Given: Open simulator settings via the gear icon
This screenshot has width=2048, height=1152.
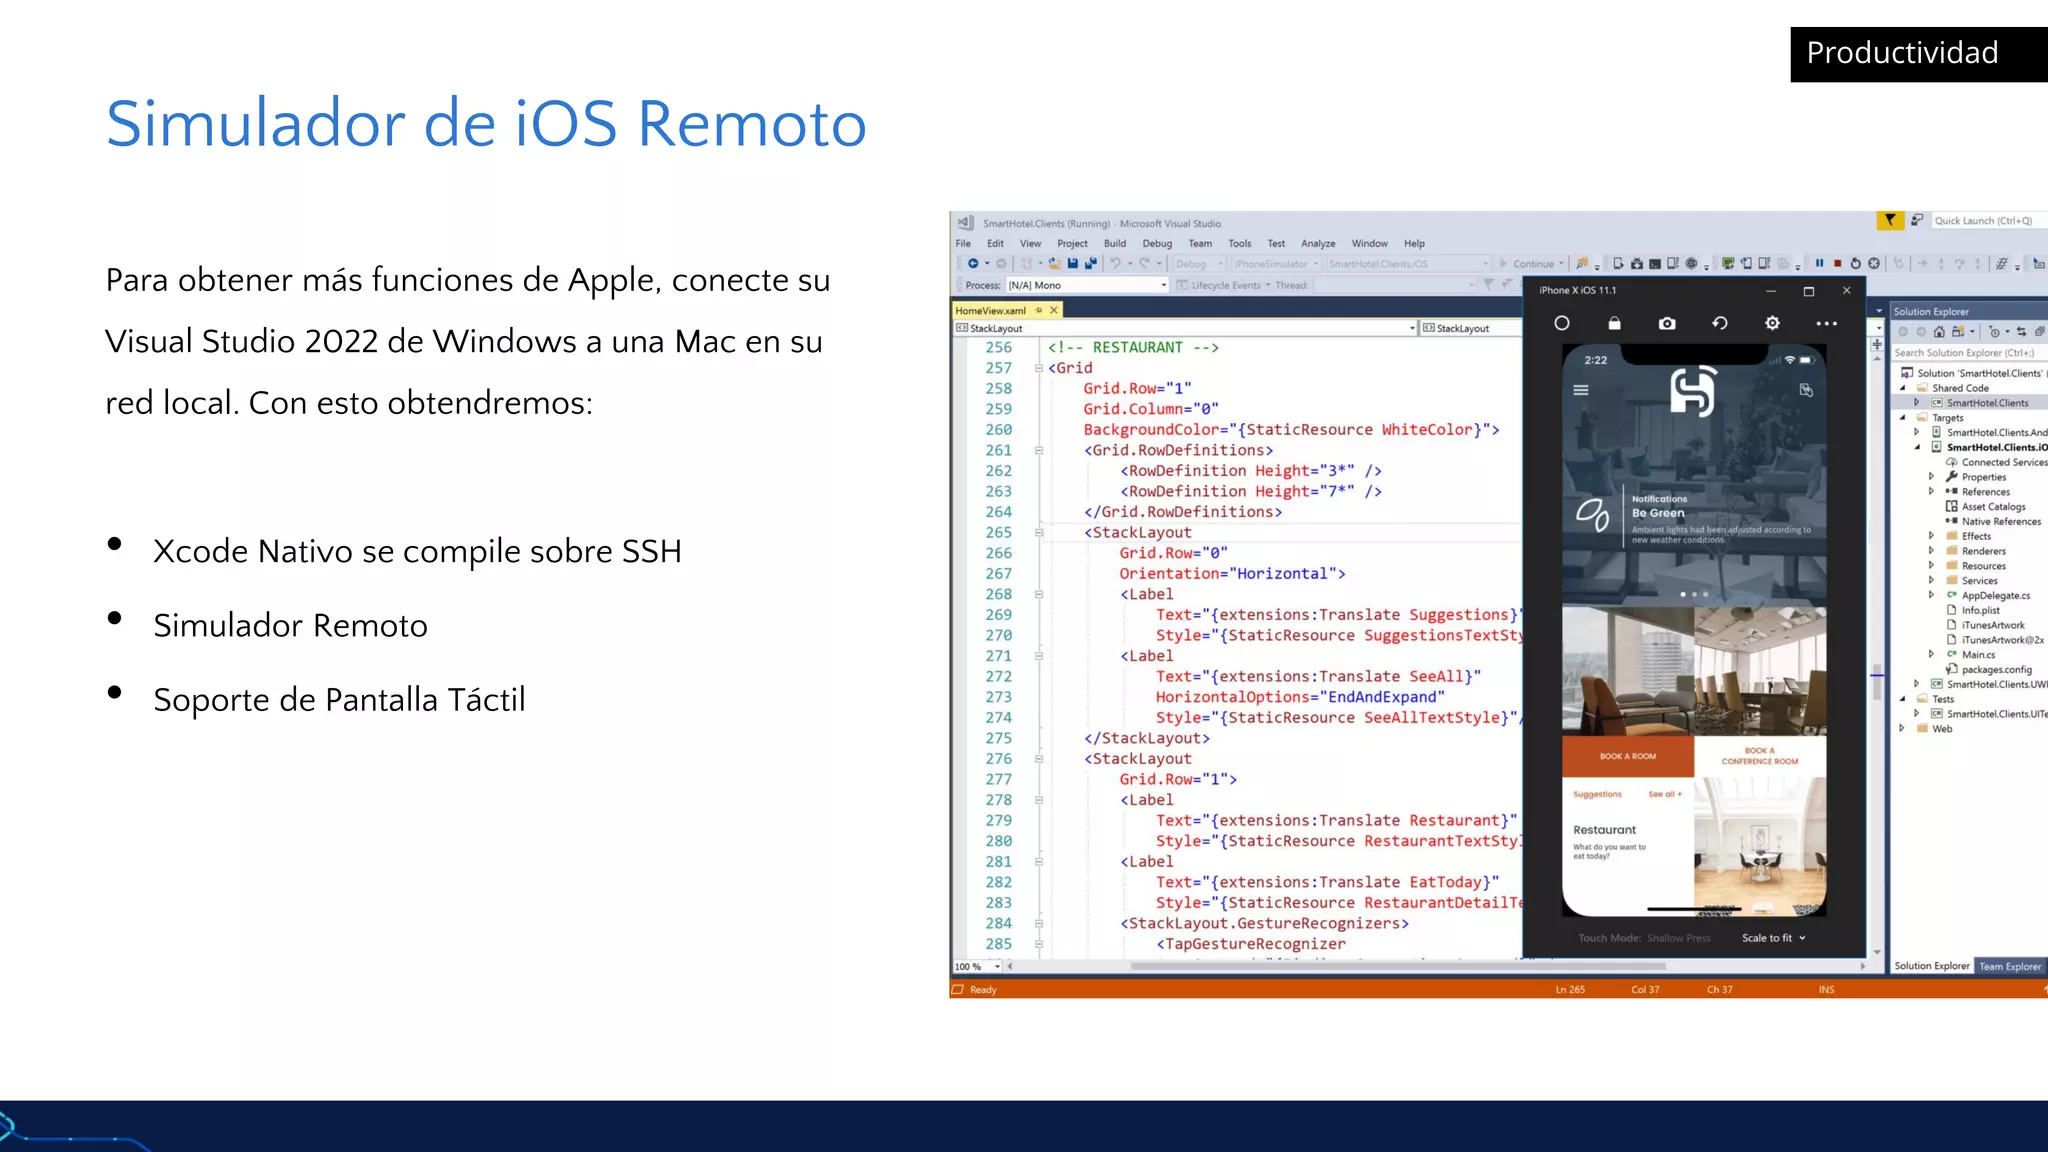Looking at the screenshot, I should coord(1772,323).
